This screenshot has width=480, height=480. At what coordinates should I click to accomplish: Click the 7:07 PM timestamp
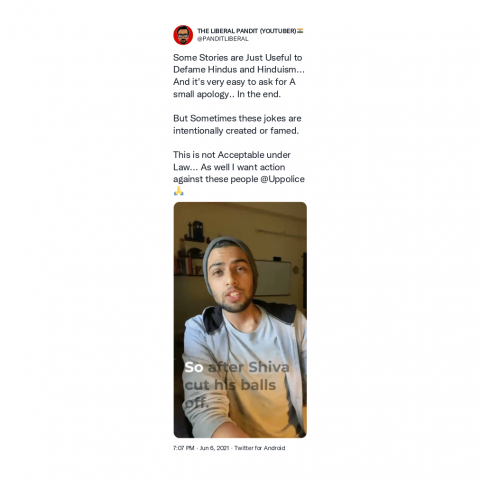(x=183, y=448)
